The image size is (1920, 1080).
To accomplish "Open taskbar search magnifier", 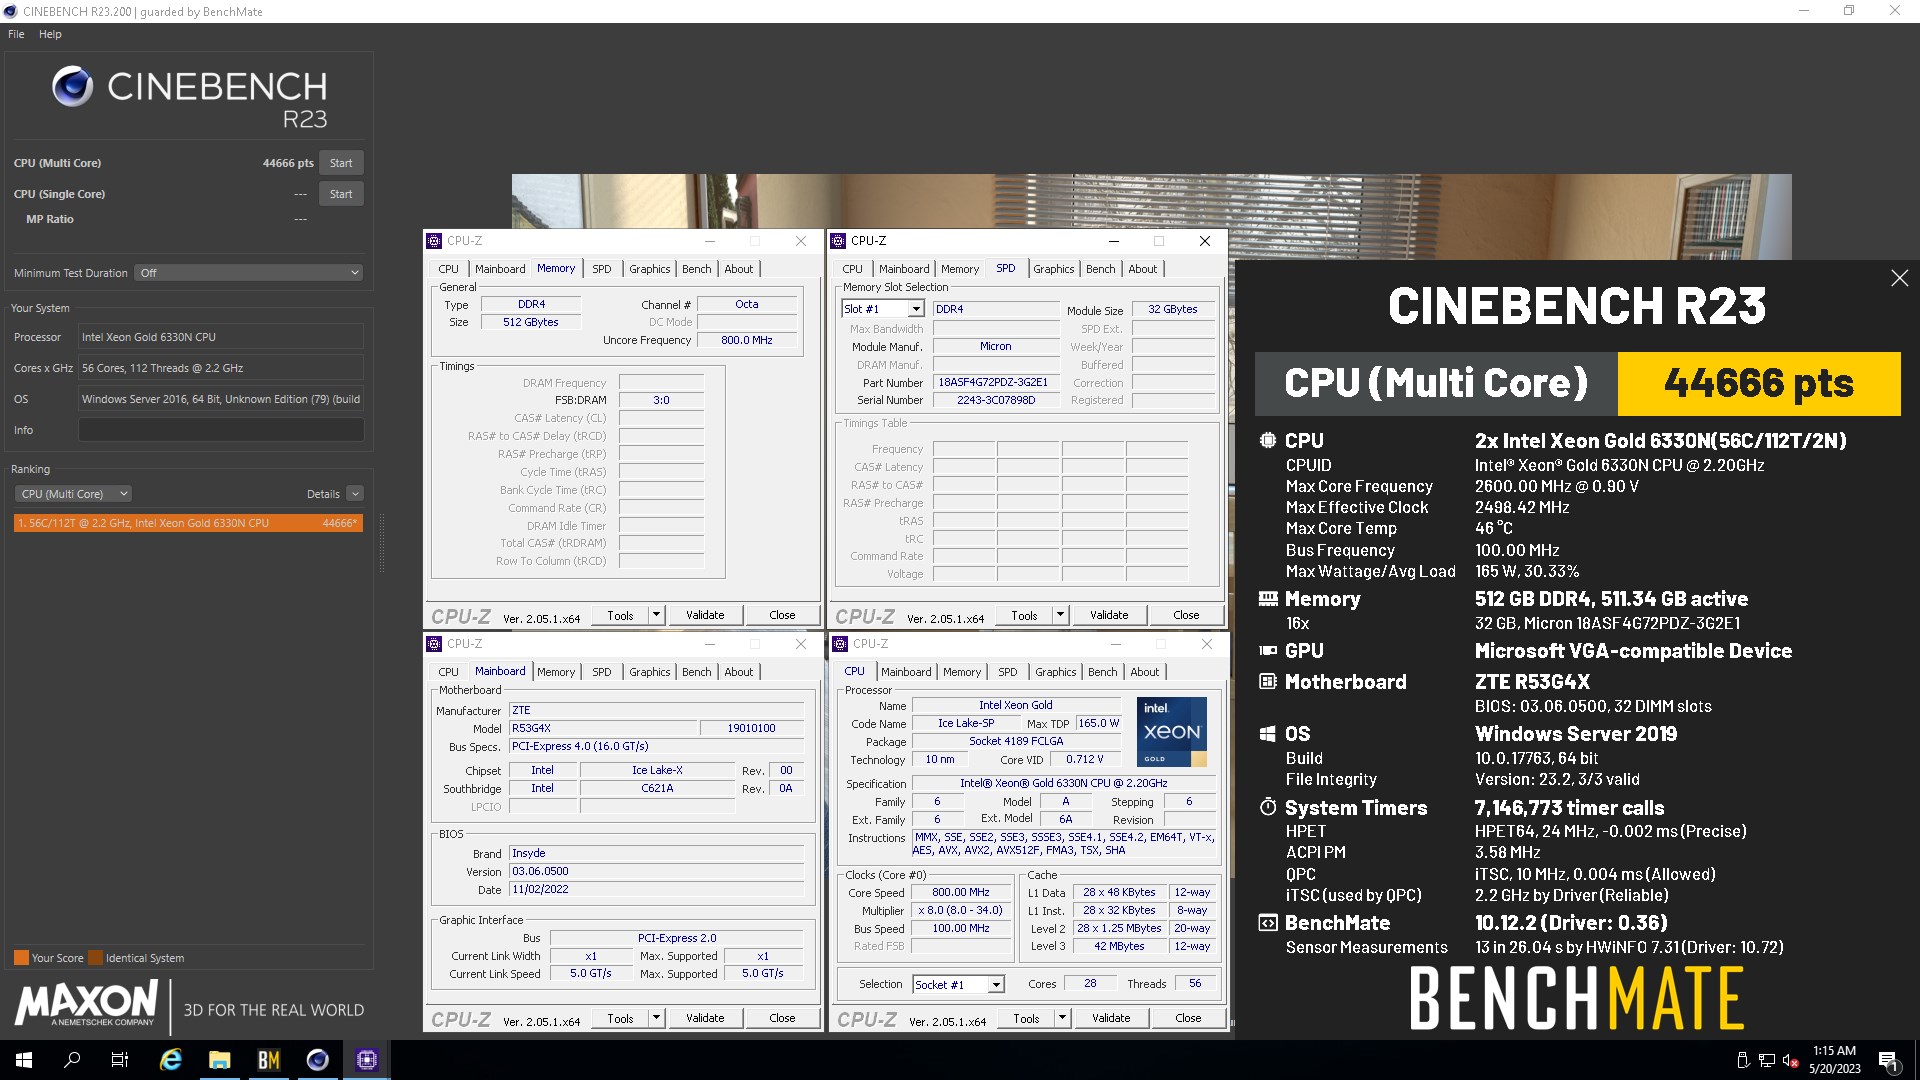I will pyautogui.click(x=72, y=1060).
